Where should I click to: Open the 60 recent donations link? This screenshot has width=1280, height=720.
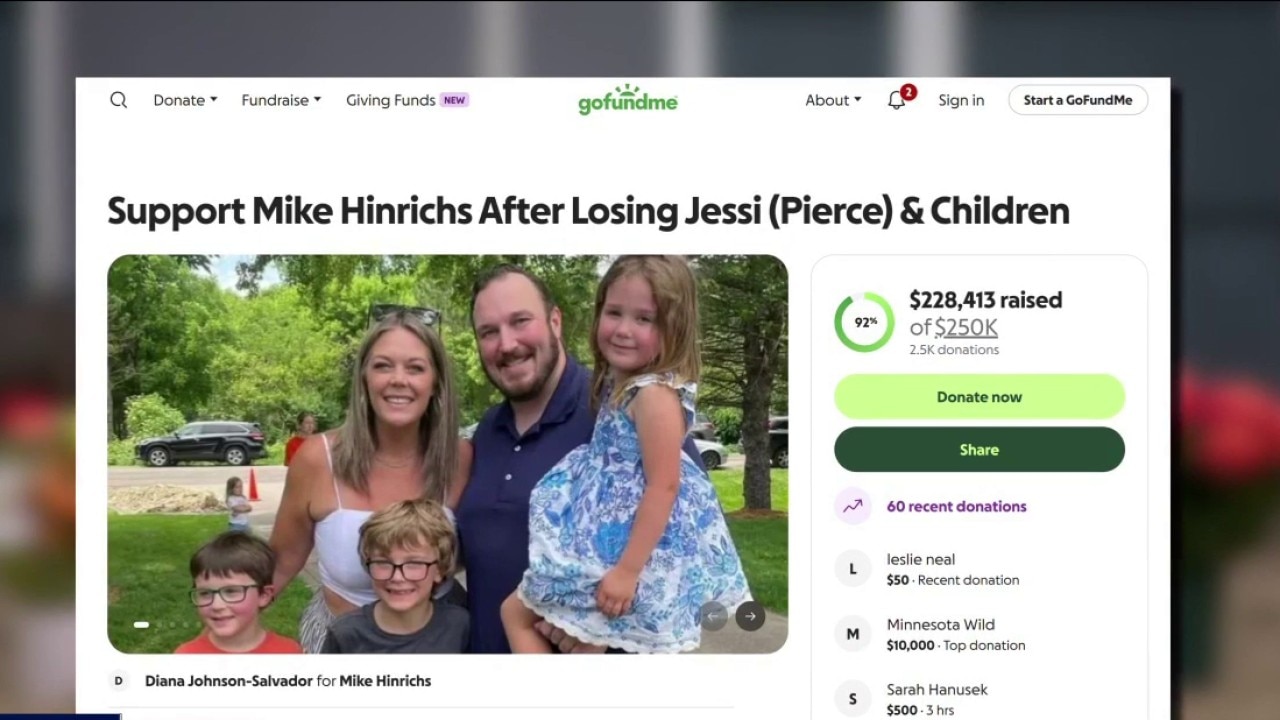(x=956, y=506)
